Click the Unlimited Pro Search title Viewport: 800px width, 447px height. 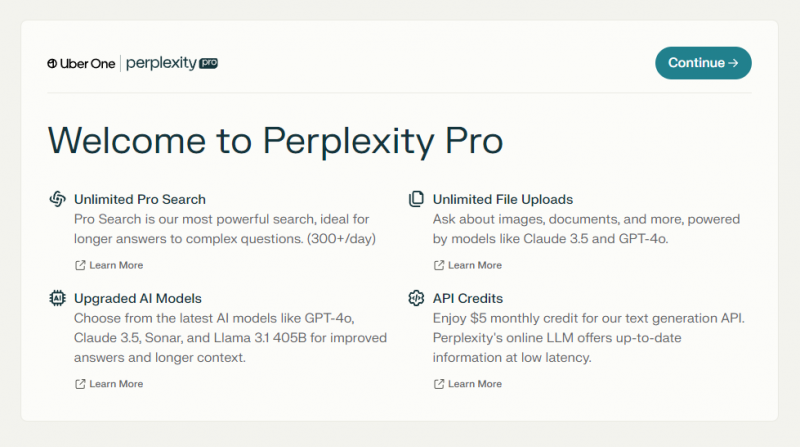140,199
